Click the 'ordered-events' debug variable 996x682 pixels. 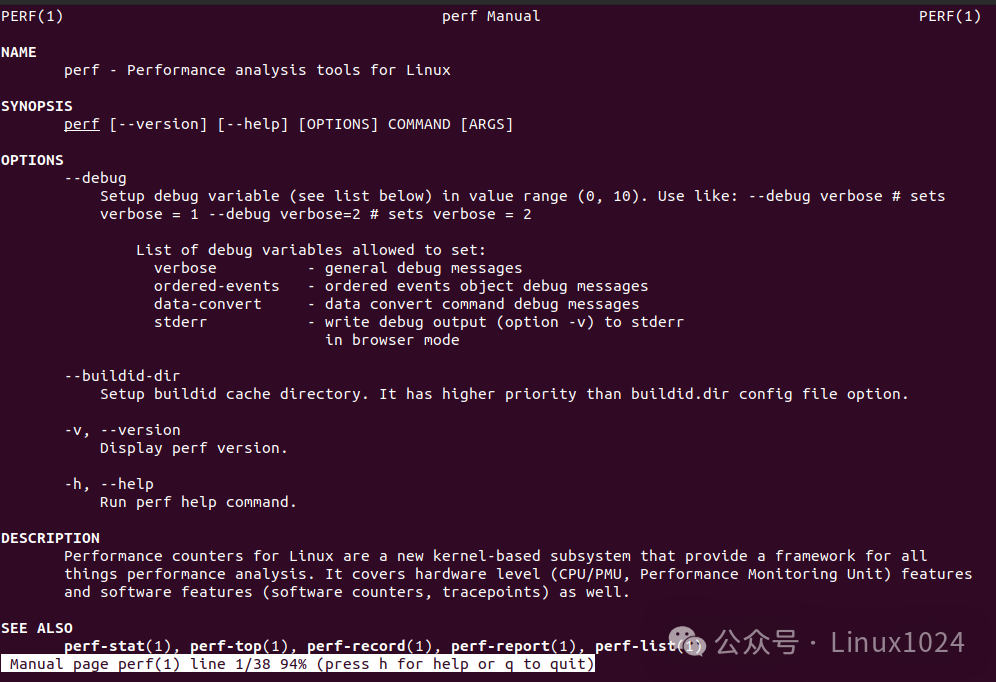[x=217, y=286]
